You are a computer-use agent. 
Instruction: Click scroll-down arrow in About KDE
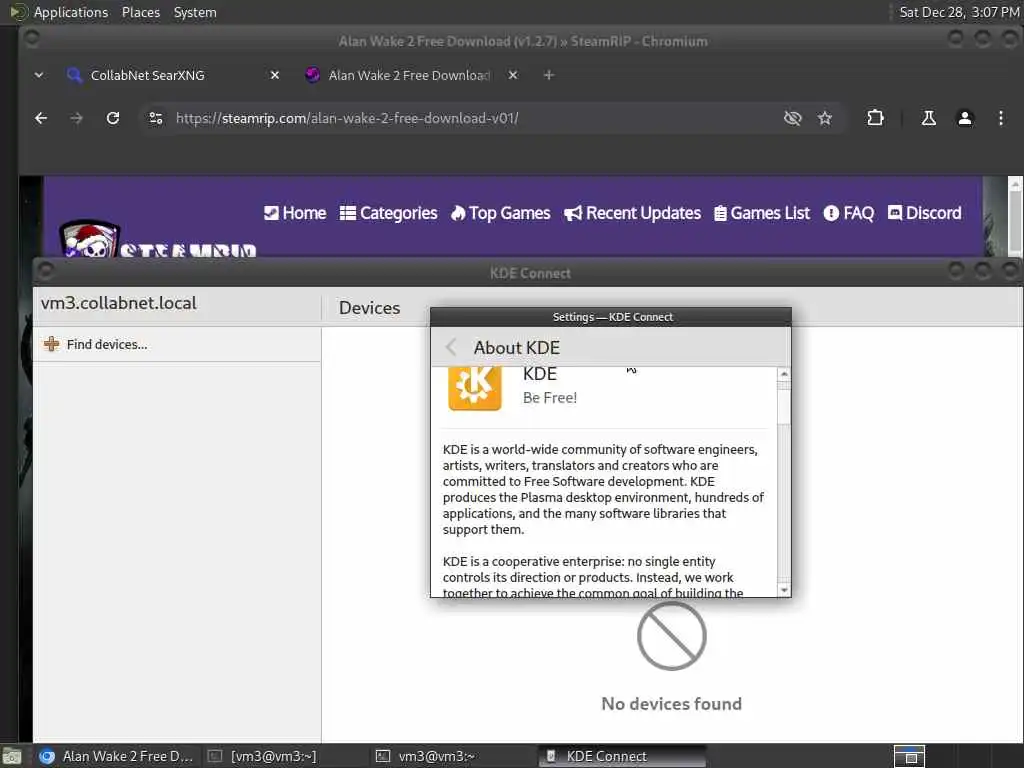pos(784,590)
